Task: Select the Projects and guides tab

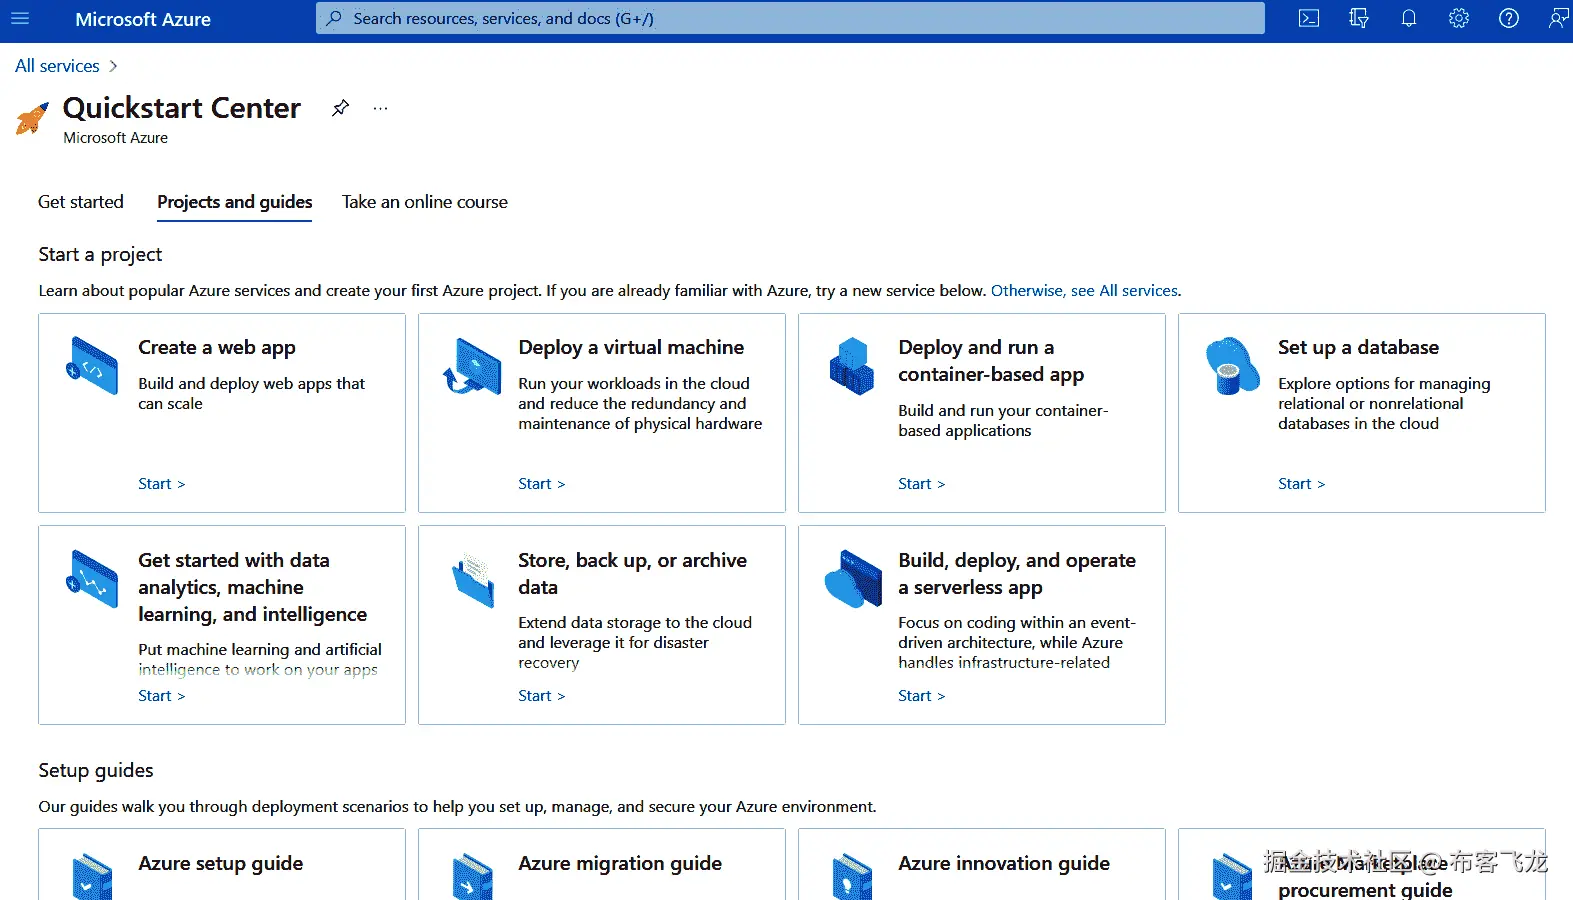Action: pos(235,202)
